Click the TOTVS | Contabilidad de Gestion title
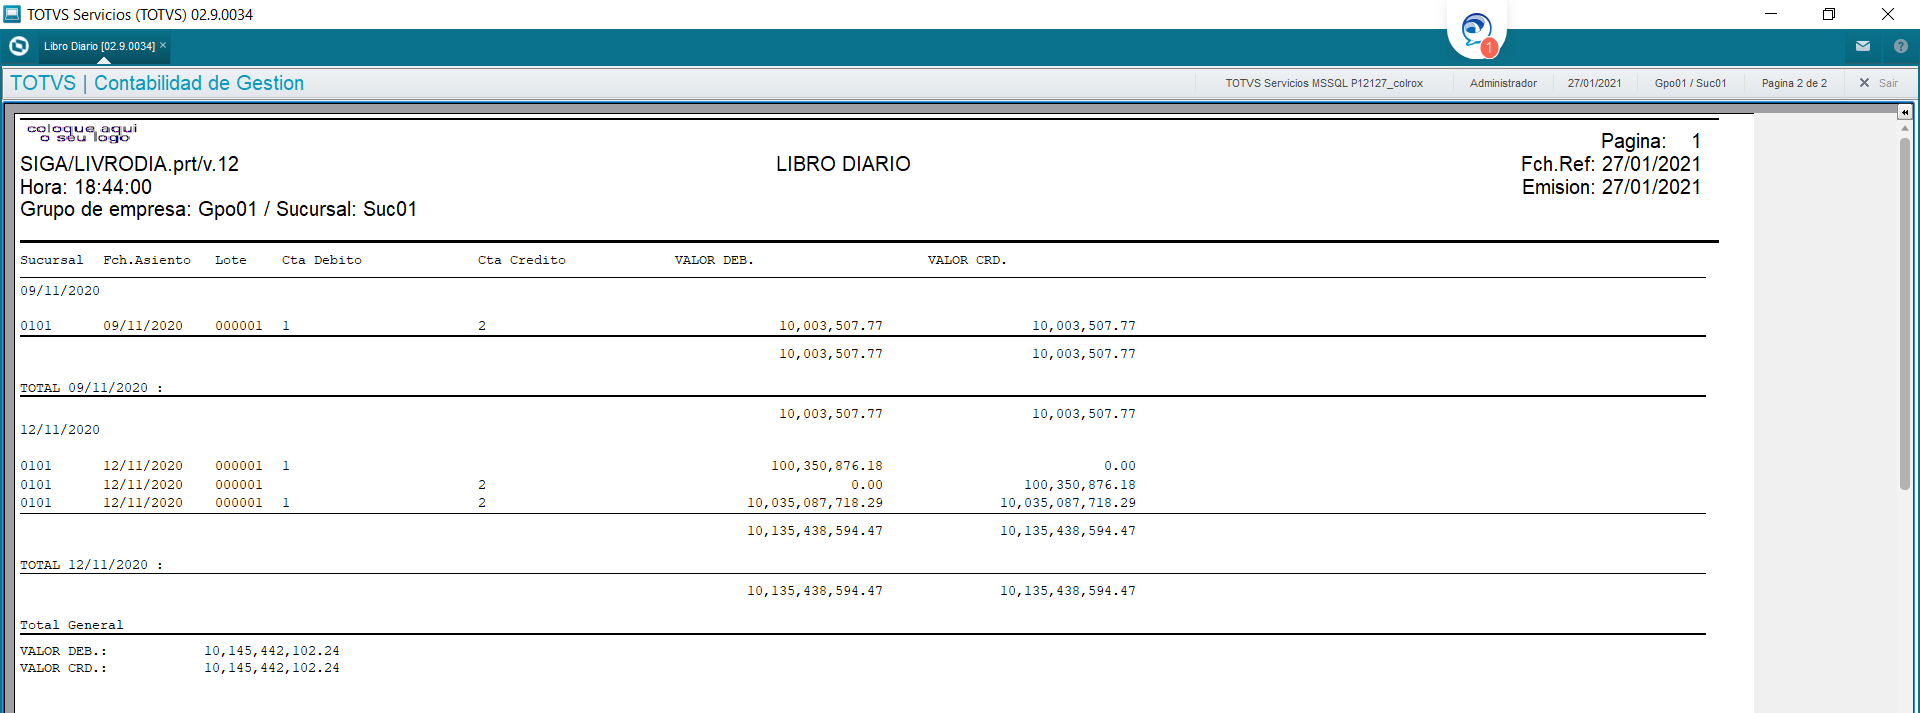 (x=157, y=83)
